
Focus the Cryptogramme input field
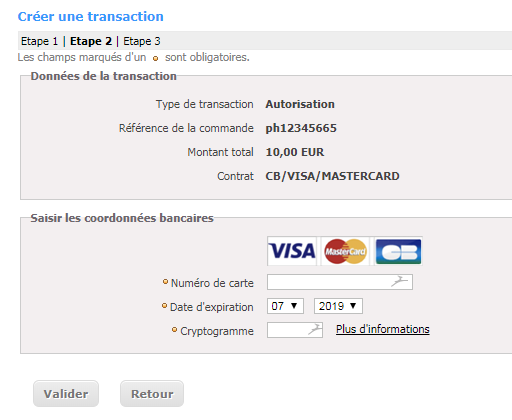pyautogui.click(x=295, y=330)
